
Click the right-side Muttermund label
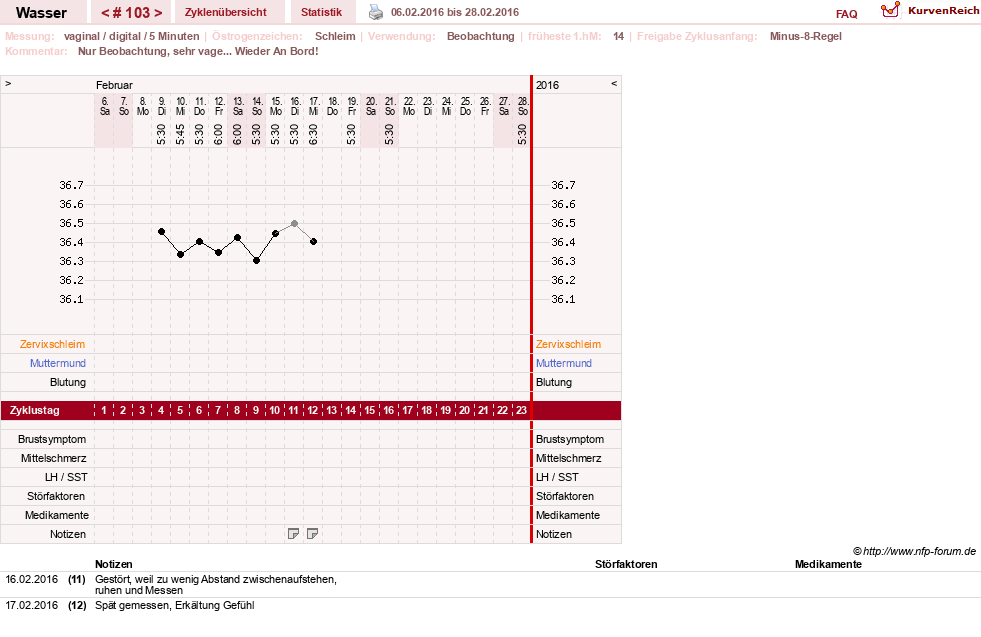click(563, 363)
